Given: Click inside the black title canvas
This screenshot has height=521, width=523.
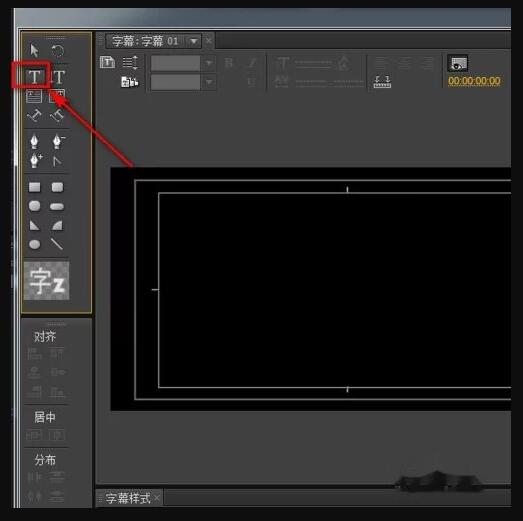Looking at the screenshot, I should [x=311, y=289].
